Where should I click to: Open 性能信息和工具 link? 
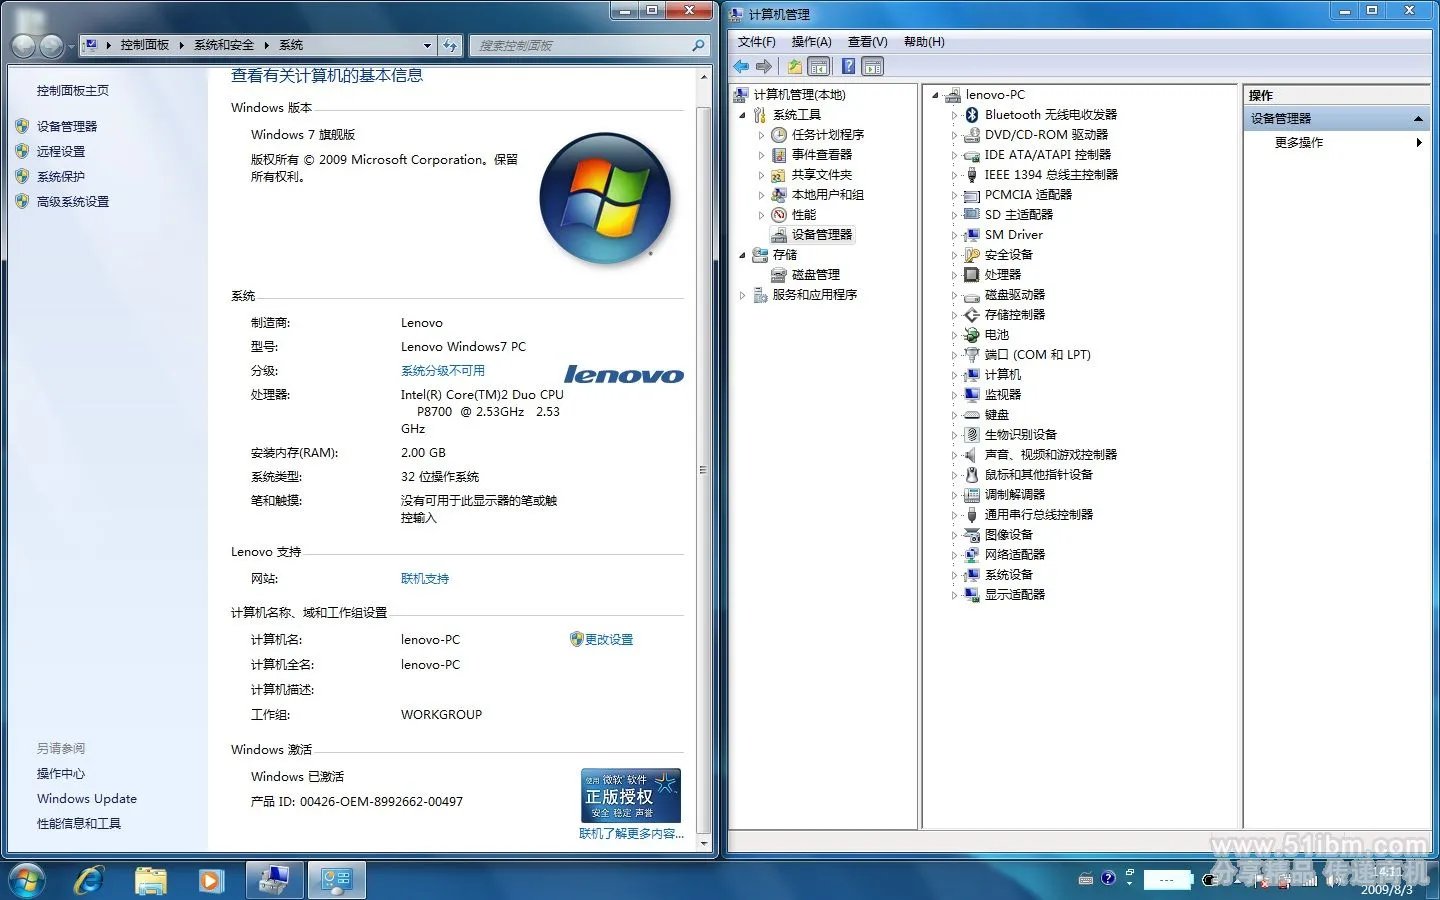coord(79,823)
